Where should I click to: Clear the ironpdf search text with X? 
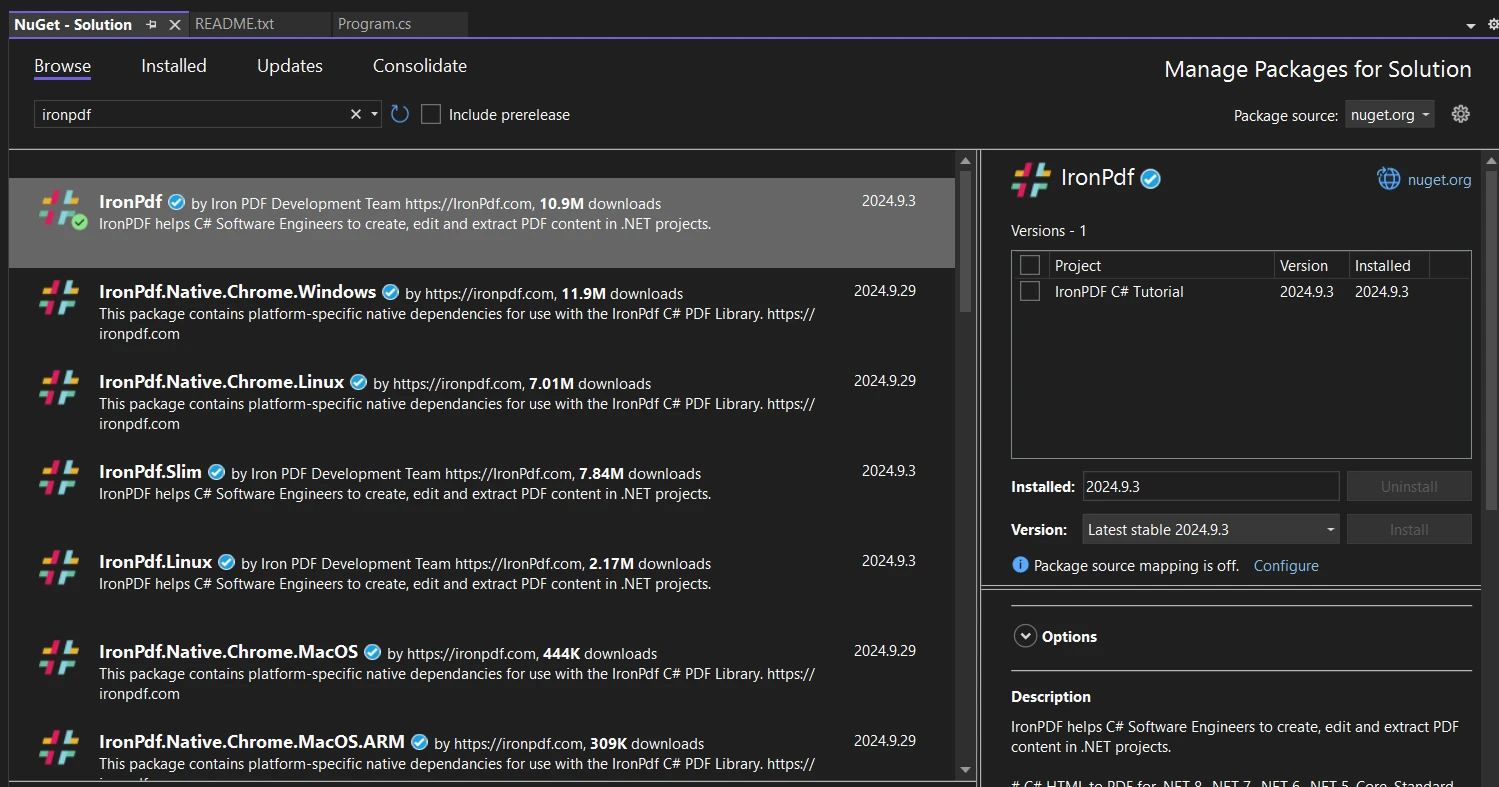click(x=356, y=114)
